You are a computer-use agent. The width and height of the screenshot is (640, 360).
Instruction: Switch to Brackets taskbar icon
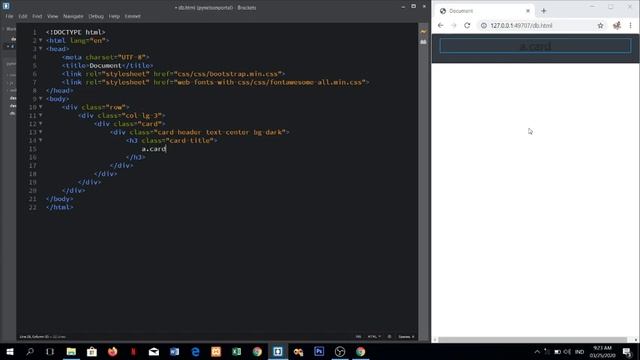278,351
